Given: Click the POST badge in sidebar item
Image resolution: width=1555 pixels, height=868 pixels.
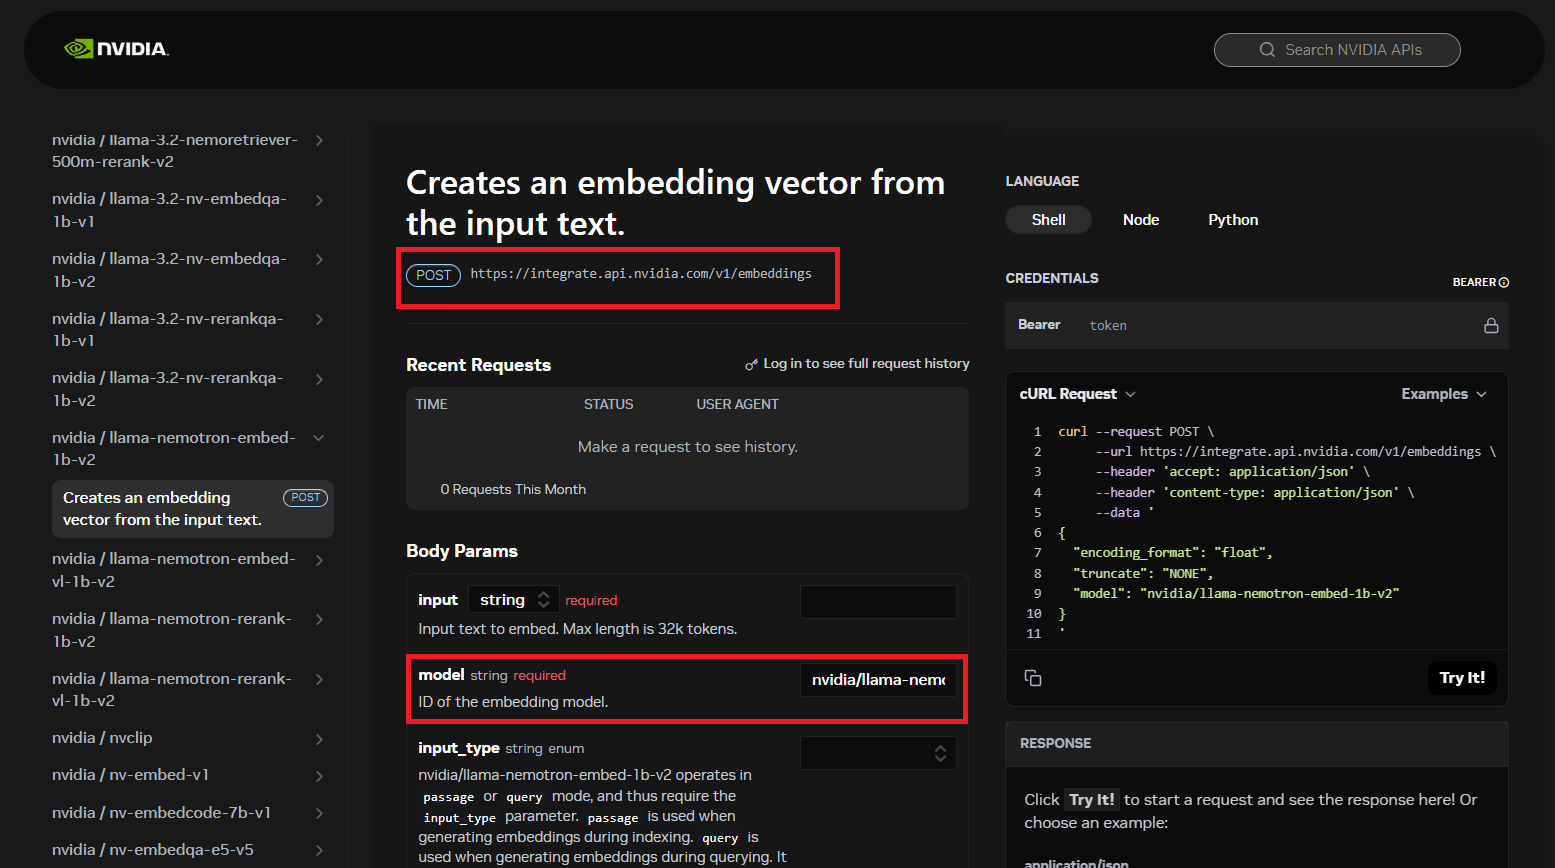Looking at the screenshot, I should click(x=306, y=498).
